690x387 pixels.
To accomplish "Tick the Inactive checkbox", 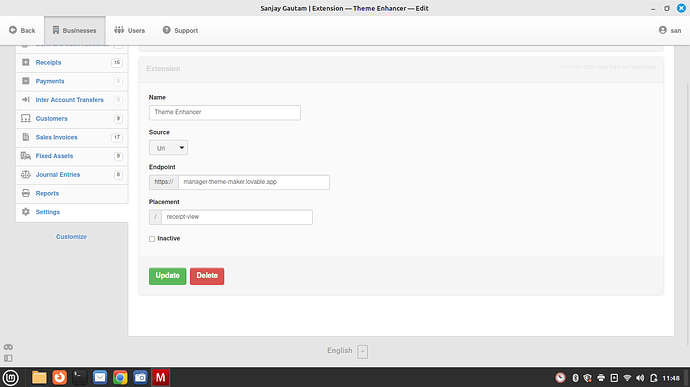I will (x=152, y=239).
